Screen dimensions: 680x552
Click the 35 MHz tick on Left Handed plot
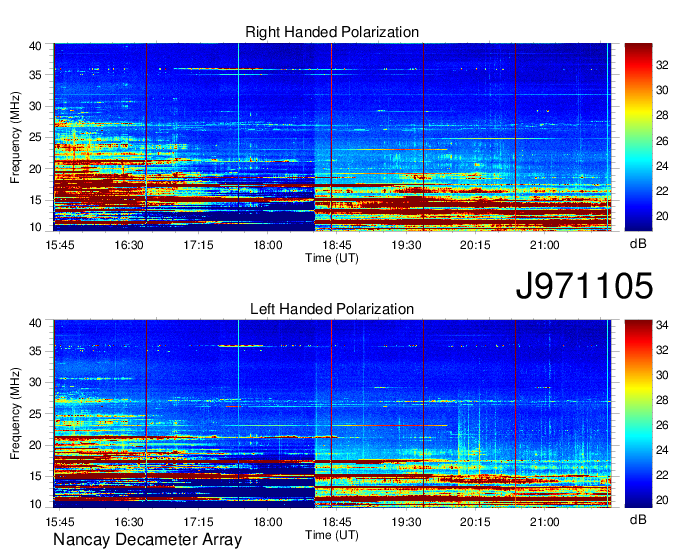pyautogui.click(x=35, y=352)
